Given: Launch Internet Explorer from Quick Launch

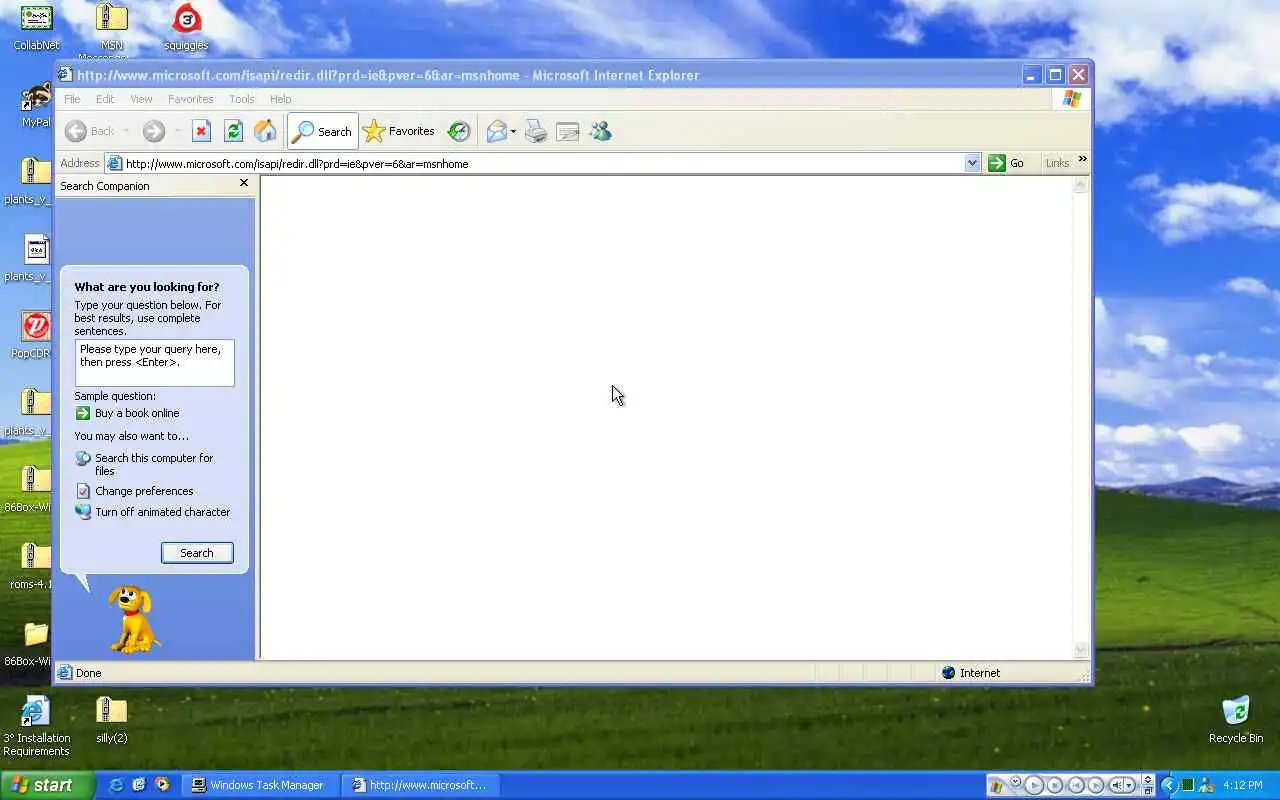Looking at the screenshot, I should click(116, 785).
